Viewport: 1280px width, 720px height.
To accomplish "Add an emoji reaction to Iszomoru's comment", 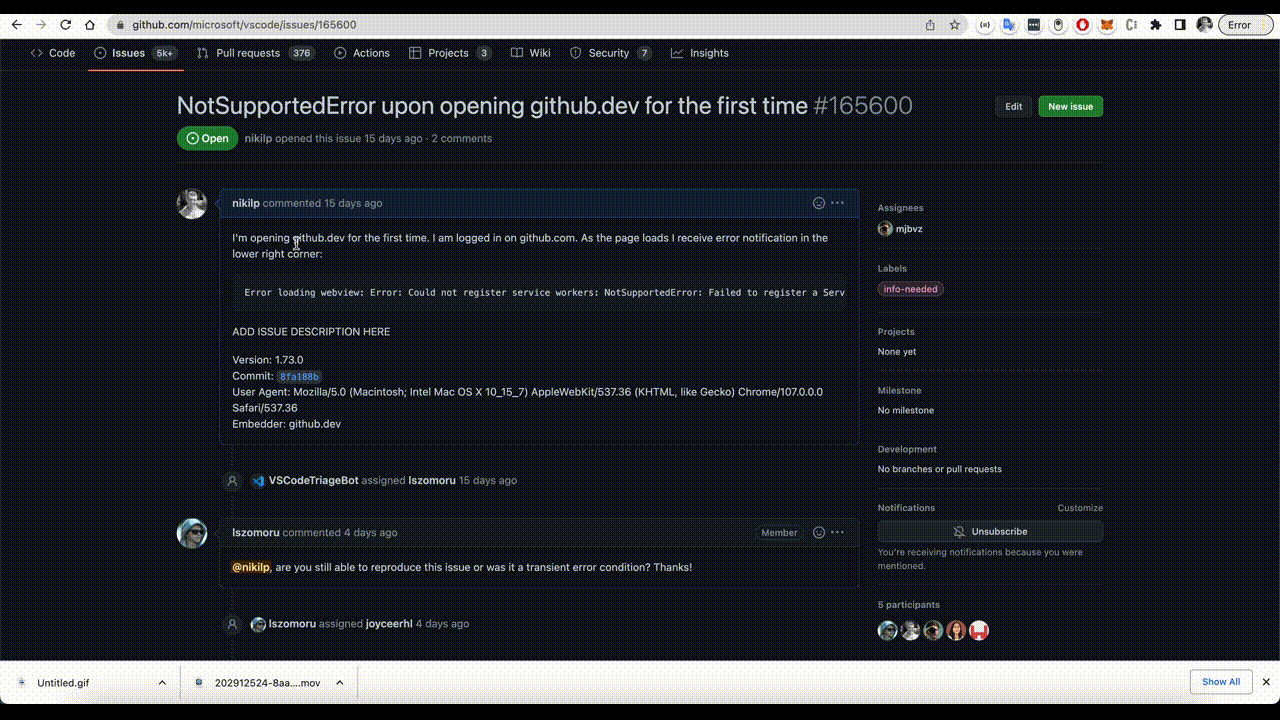I will click(x=819, y=532).
